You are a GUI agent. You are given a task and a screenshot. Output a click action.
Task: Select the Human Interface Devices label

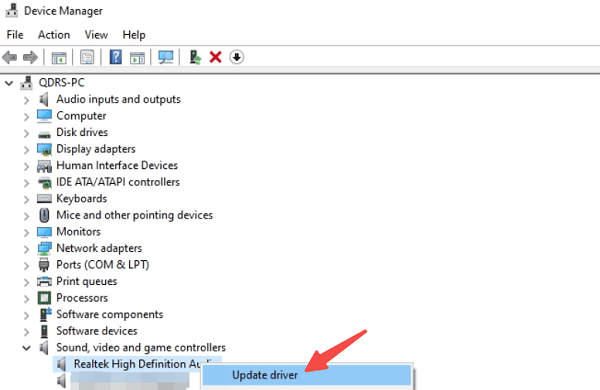(117, 165)
